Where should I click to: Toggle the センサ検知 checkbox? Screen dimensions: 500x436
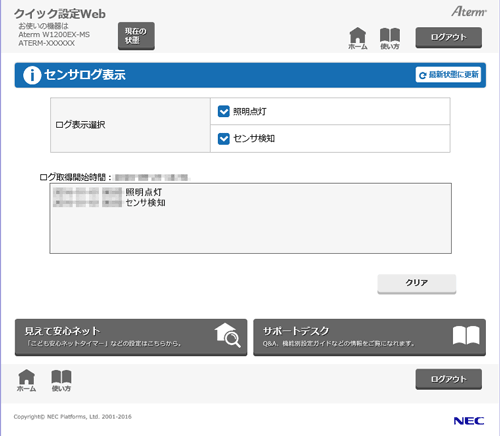pos(223,139)
